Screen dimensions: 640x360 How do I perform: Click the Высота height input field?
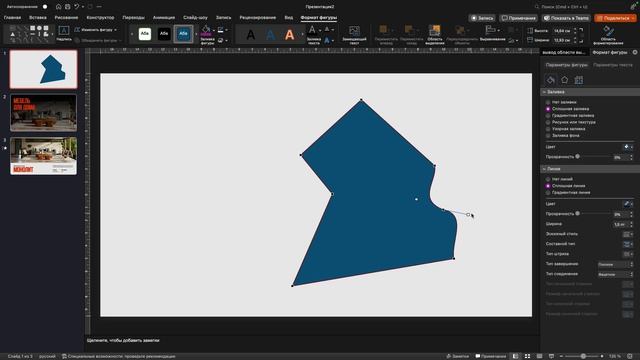tap(562, 31)
